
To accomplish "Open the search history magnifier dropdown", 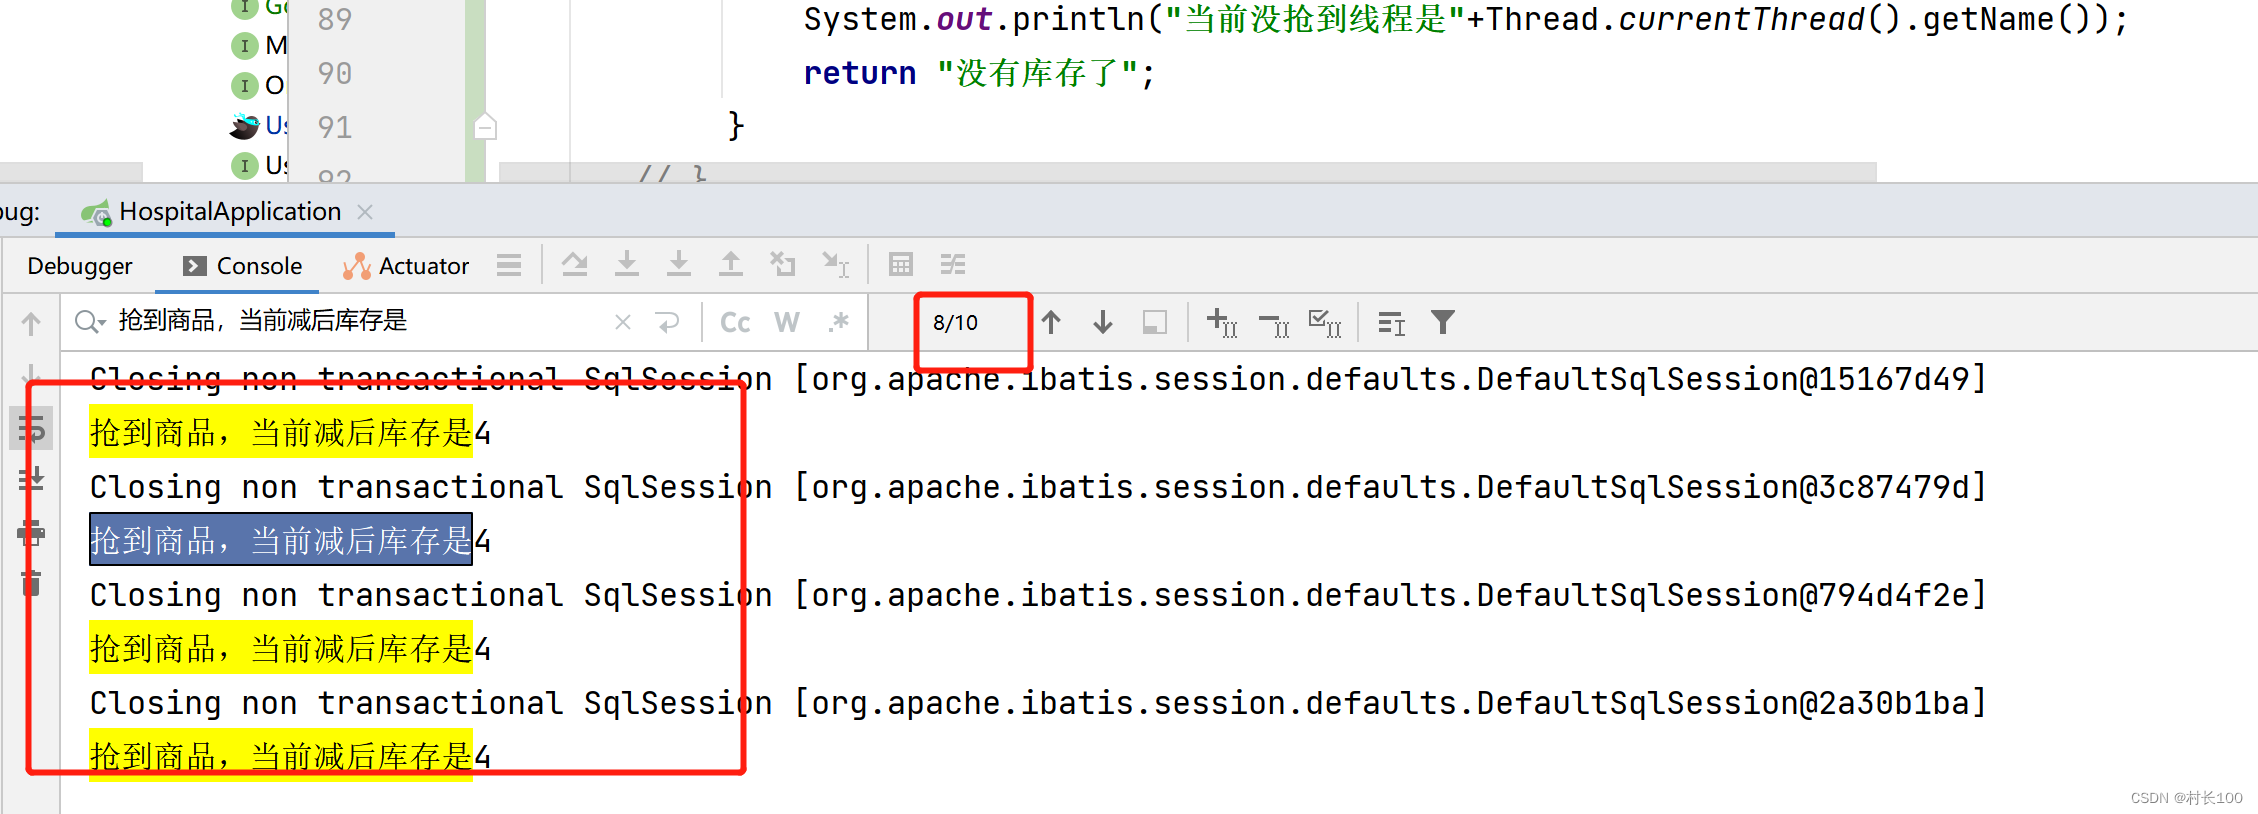I will [90, 322].
